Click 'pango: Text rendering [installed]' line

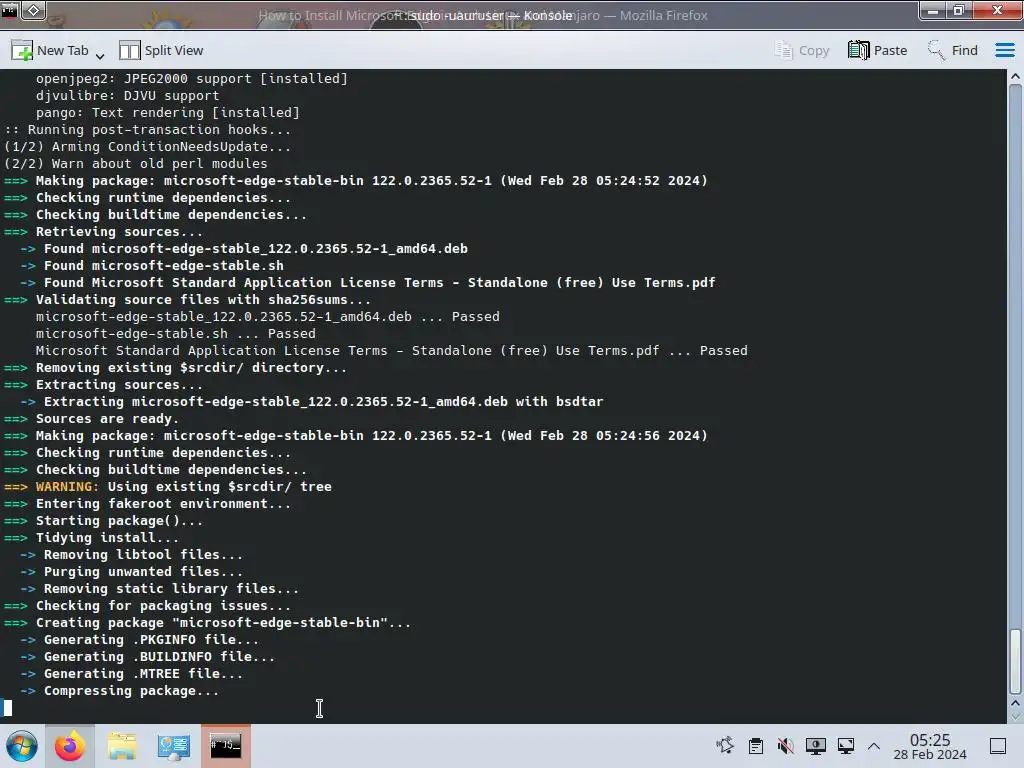tap(168, 112)
